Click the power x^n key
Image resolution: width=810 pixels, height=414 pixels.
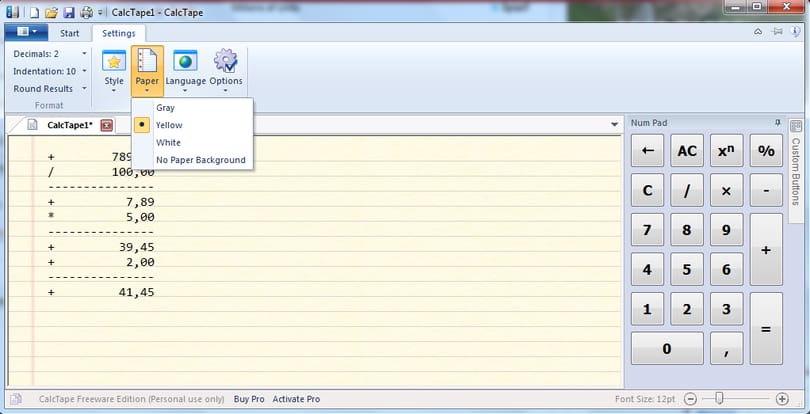point(726,150)
